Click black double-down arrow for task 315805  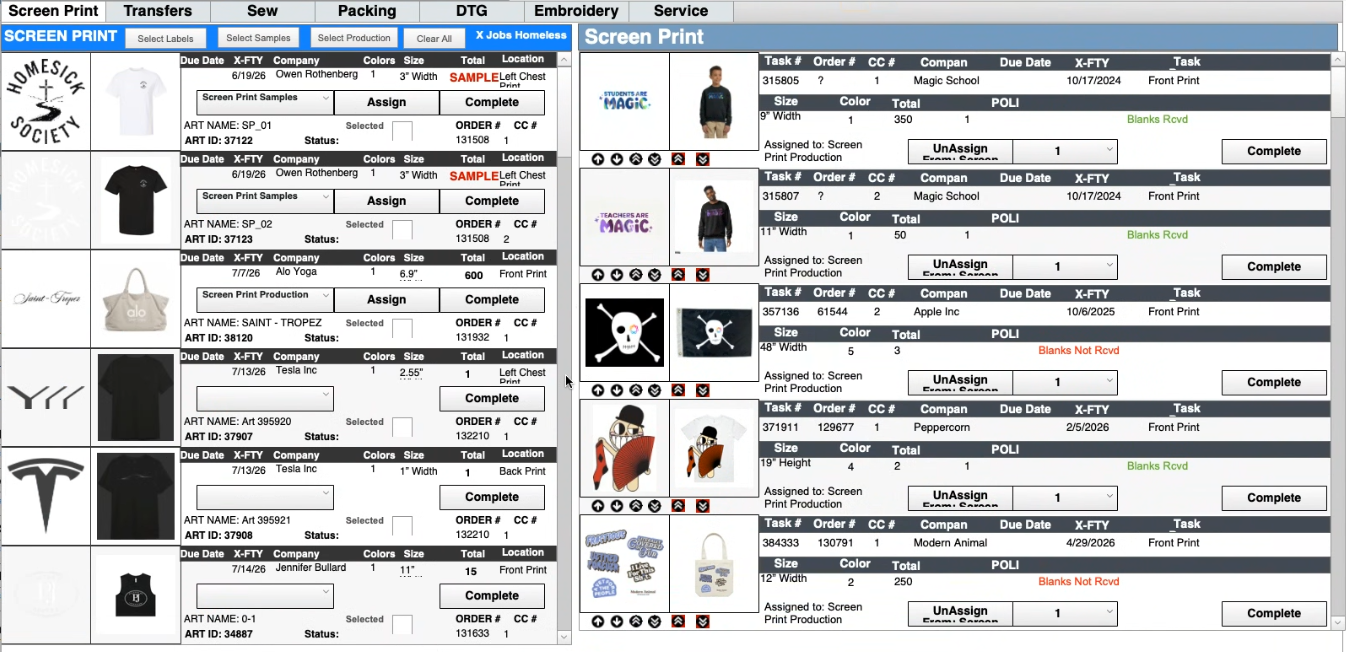(x=654, y=159)
